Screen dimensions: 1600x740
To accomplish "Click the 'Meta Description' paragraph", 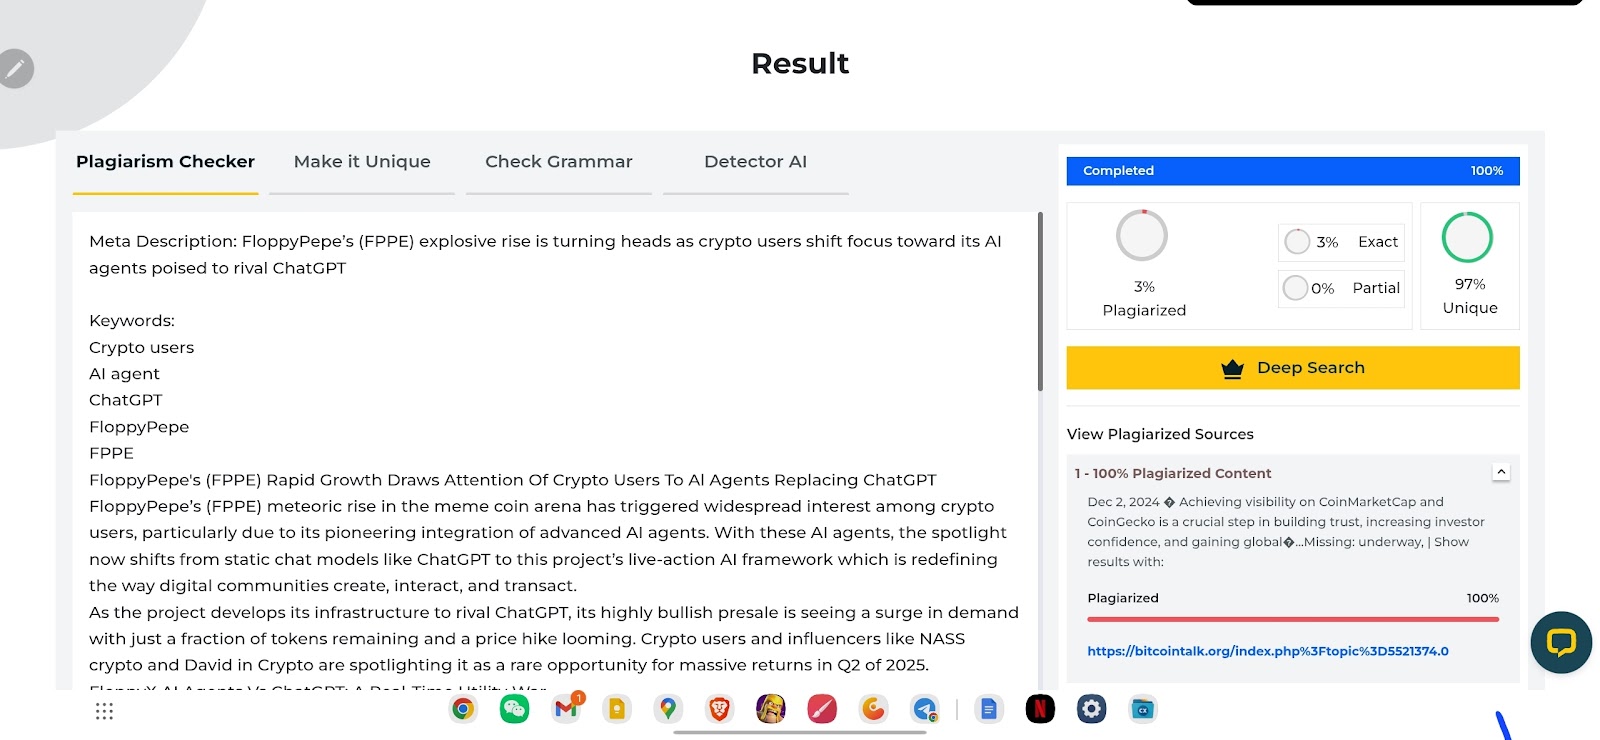I will pyautogui.click(x=545, y=254).
